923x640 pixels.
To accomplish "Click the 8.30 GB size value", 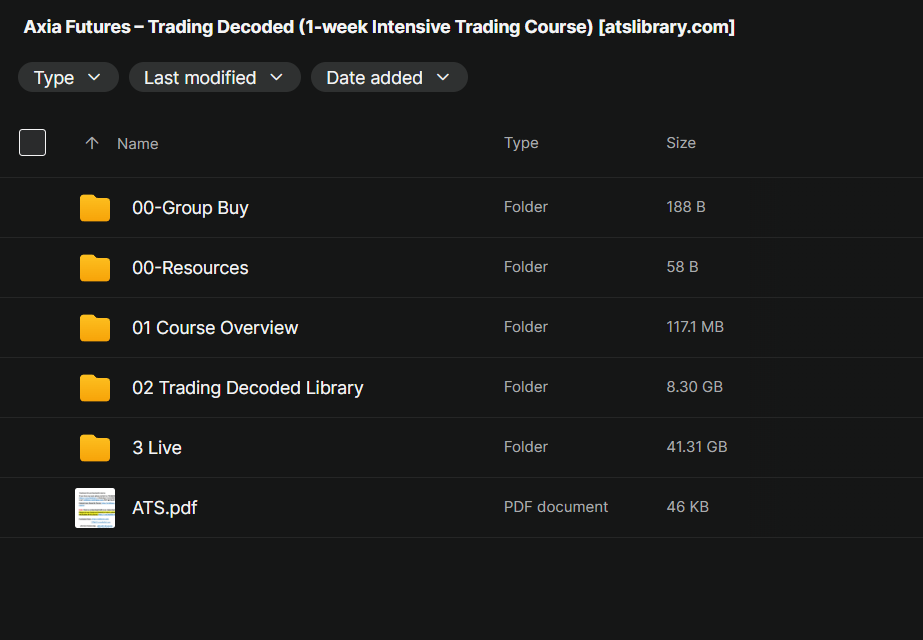I will [695, 387].
